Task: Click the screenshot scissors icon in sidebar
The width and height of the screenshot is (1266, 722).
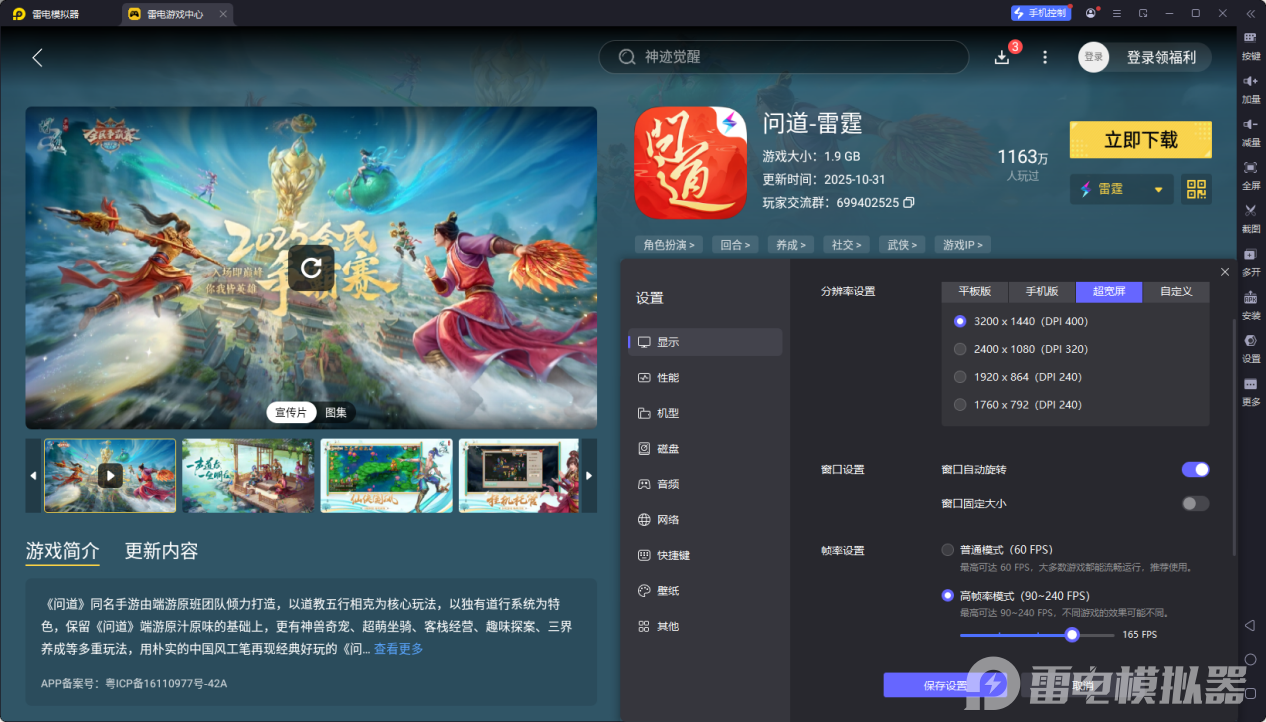Action: tap(1250, 211)
